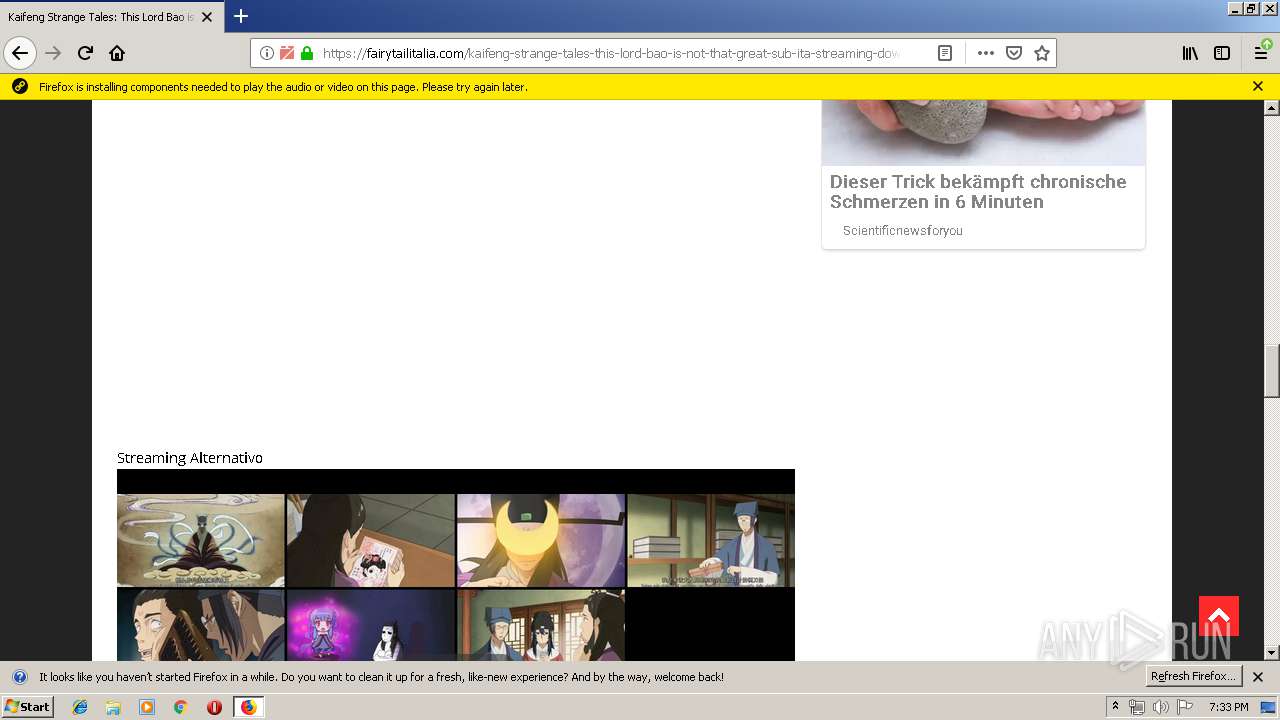Open Windows Explorer folder icon in taskbar
1280x720 pixels.
point(113,707)
